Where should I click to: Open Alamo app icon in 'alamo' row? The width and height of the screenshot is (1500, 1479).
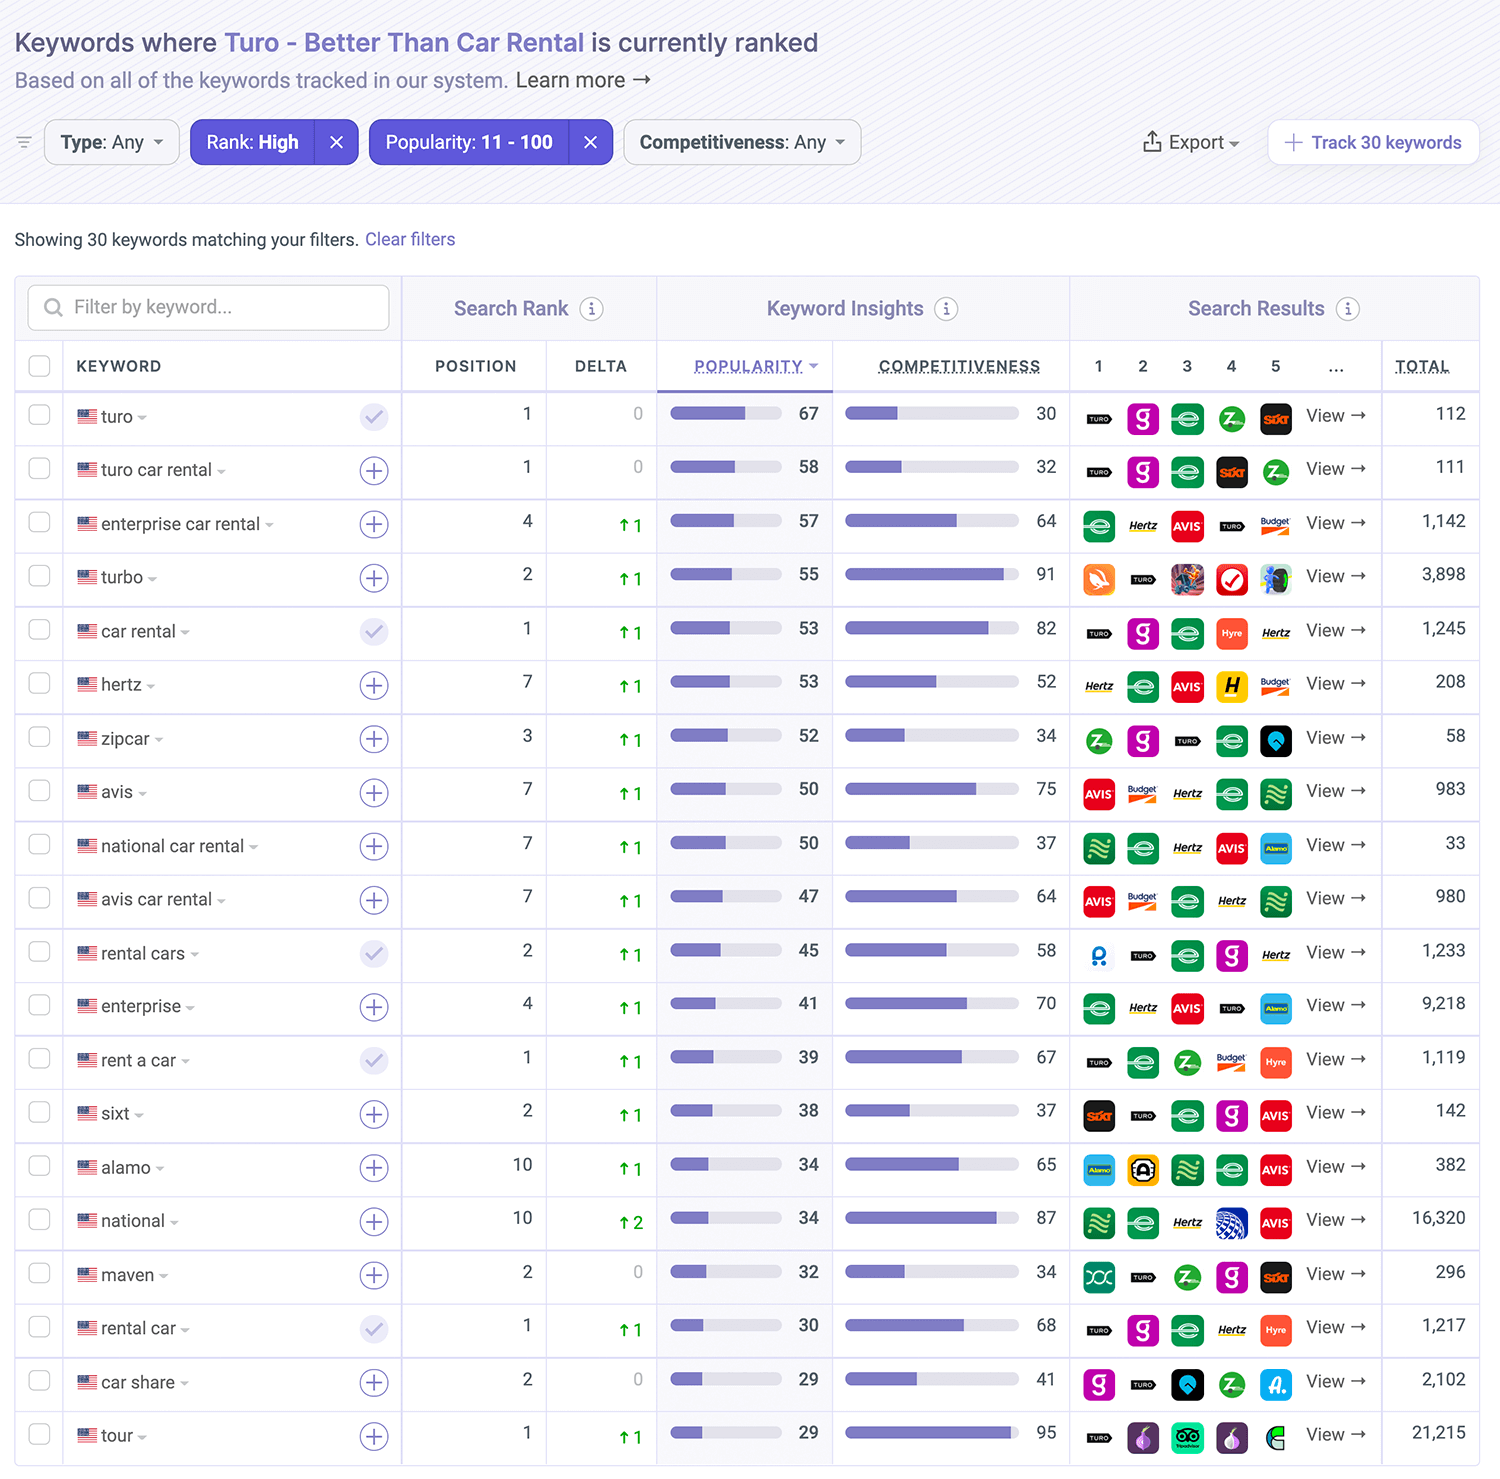pos(1099,1170)
